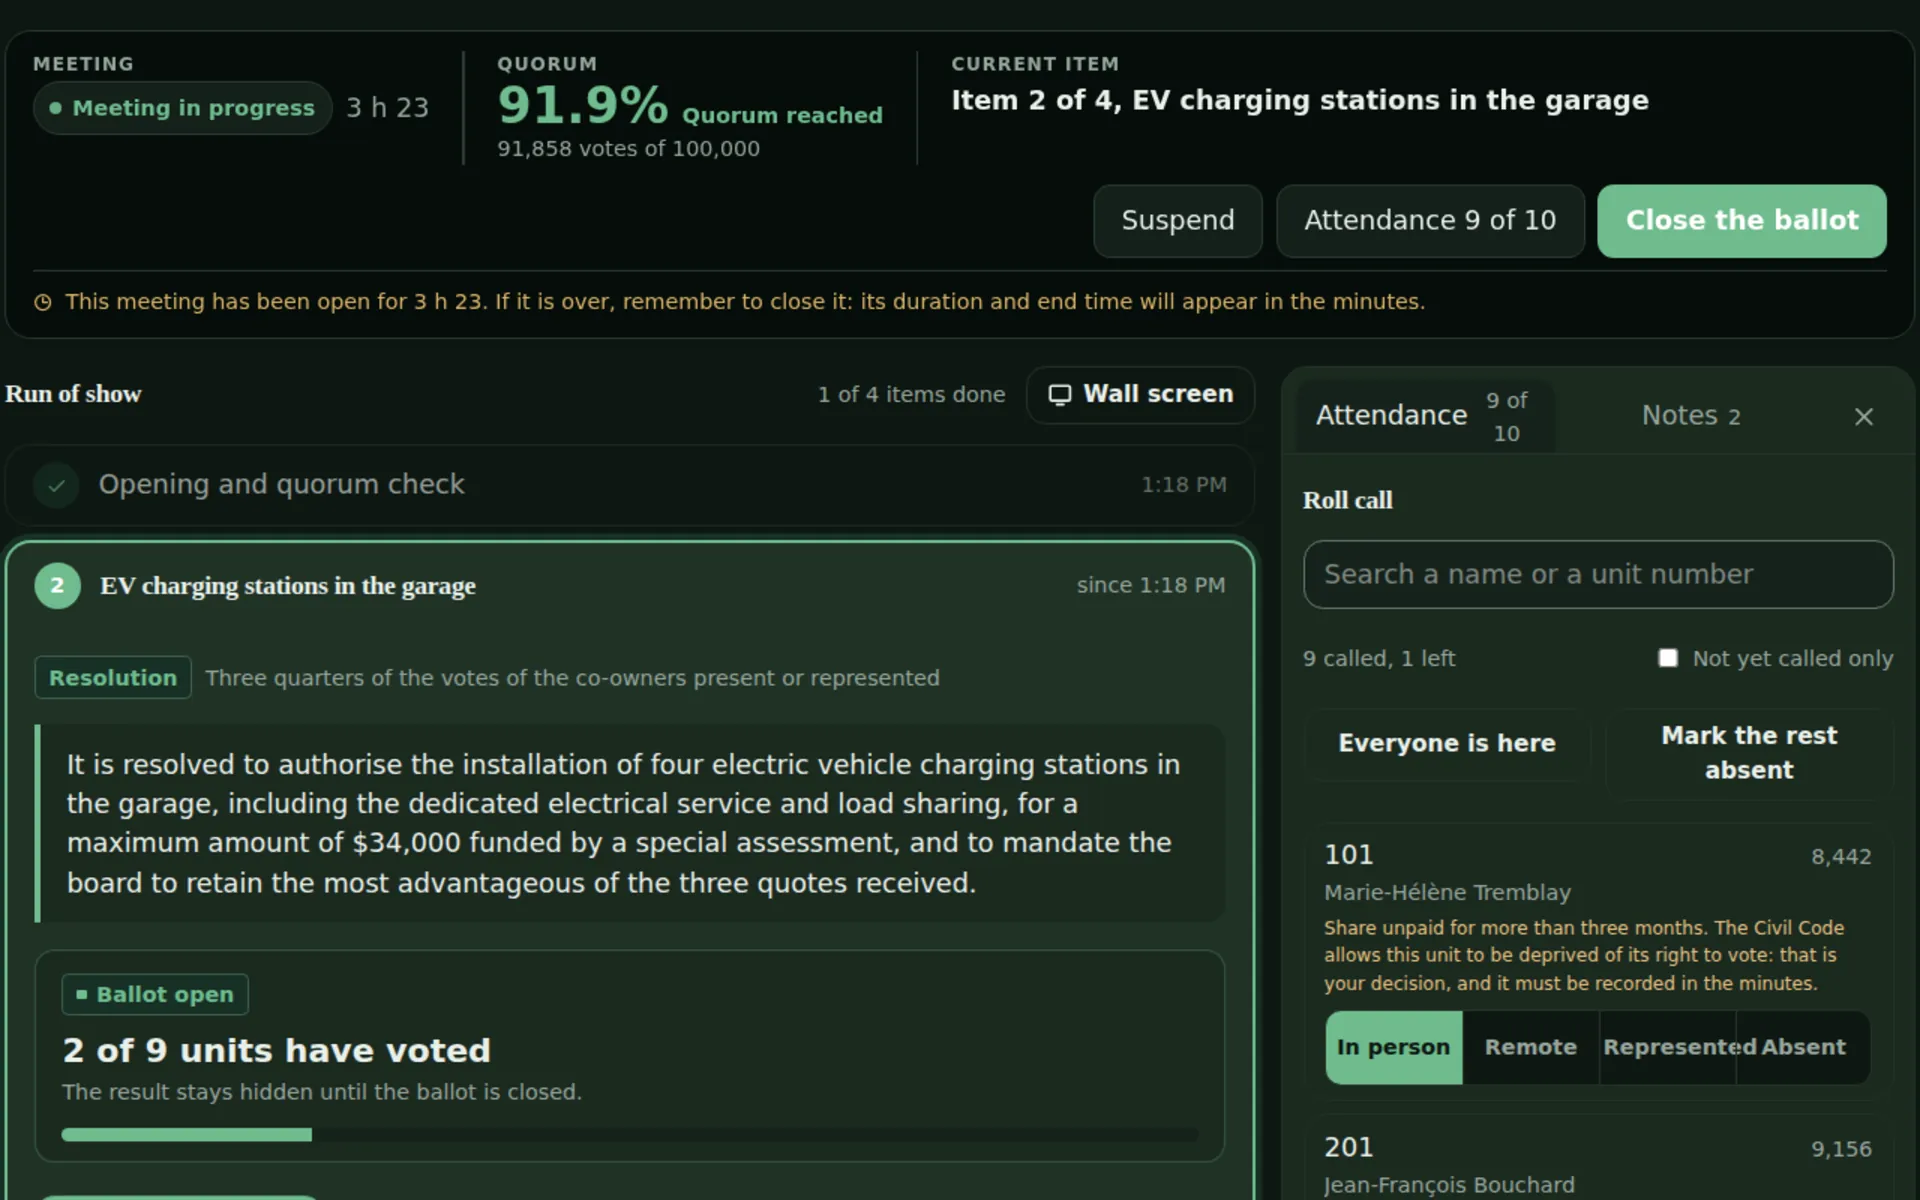
Task: Set unit 101 as Represented
Action: 1667,1047
